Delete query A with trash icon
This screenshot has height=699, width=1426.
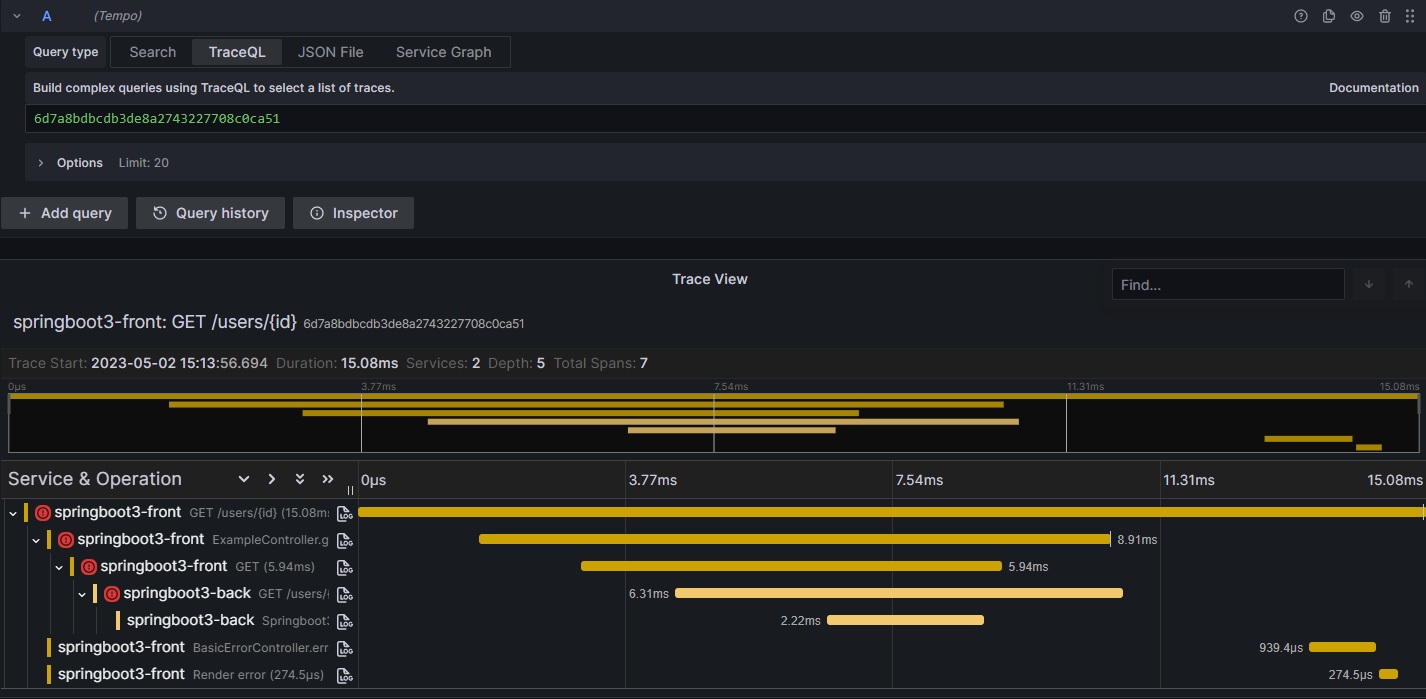coord(1385,16)
